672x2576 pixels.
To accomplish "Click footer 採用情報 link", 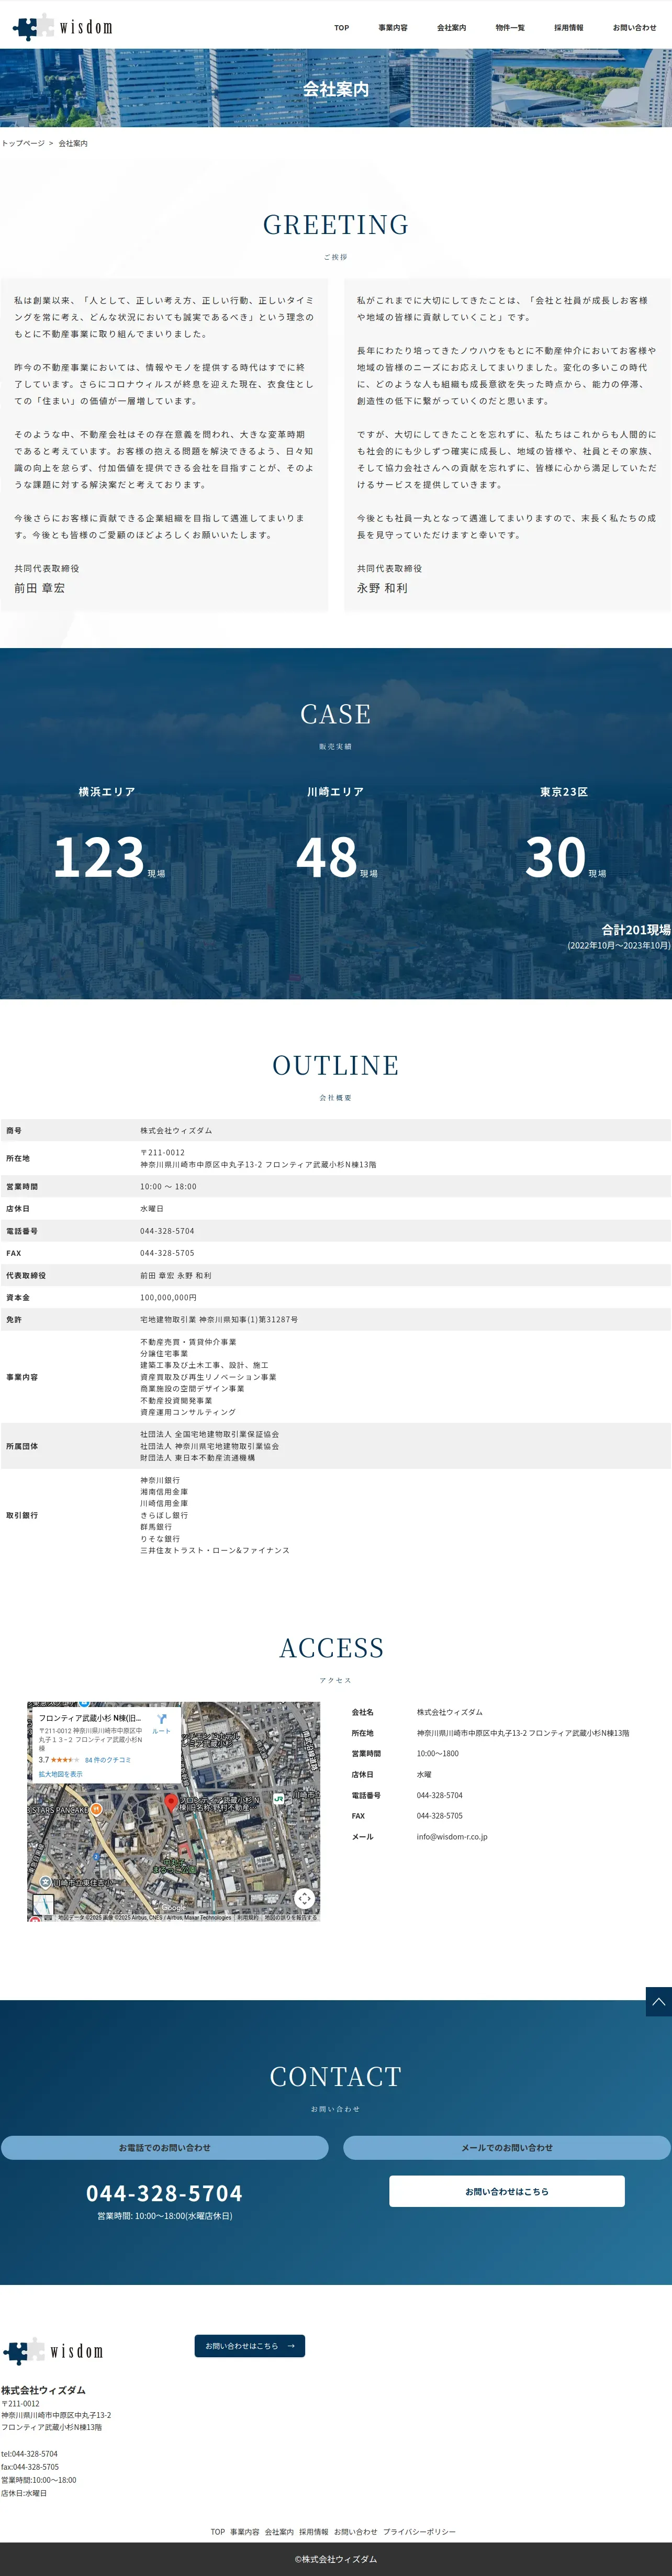I will pos(314,2532).
